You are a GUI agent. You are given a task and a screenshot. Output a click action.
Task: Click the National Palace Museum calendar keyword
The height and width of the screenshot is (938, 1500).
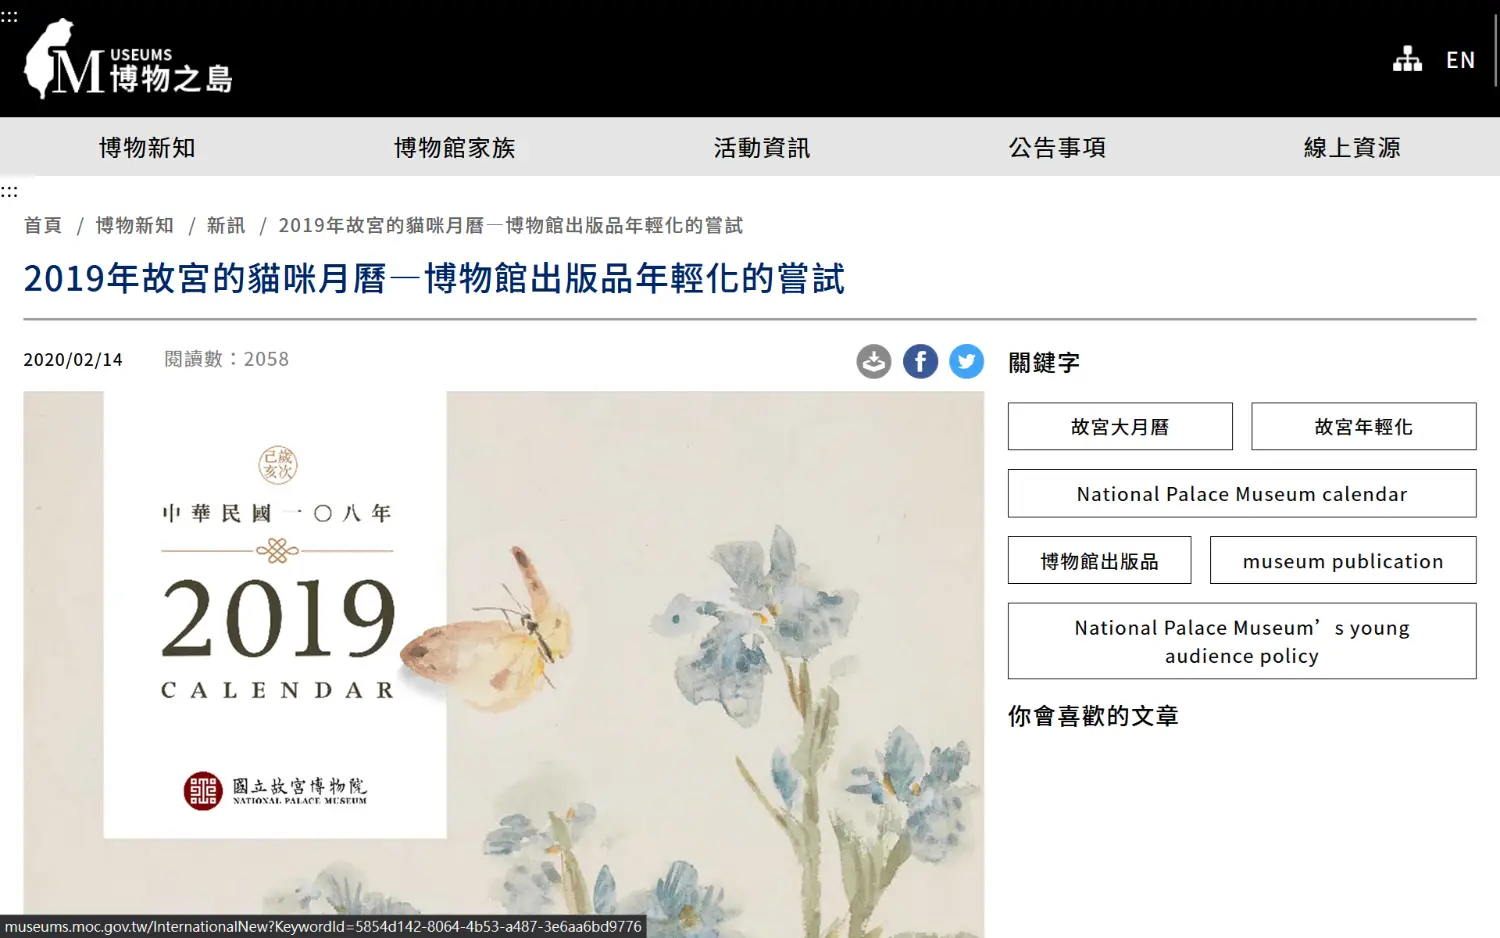[1242, 494]
